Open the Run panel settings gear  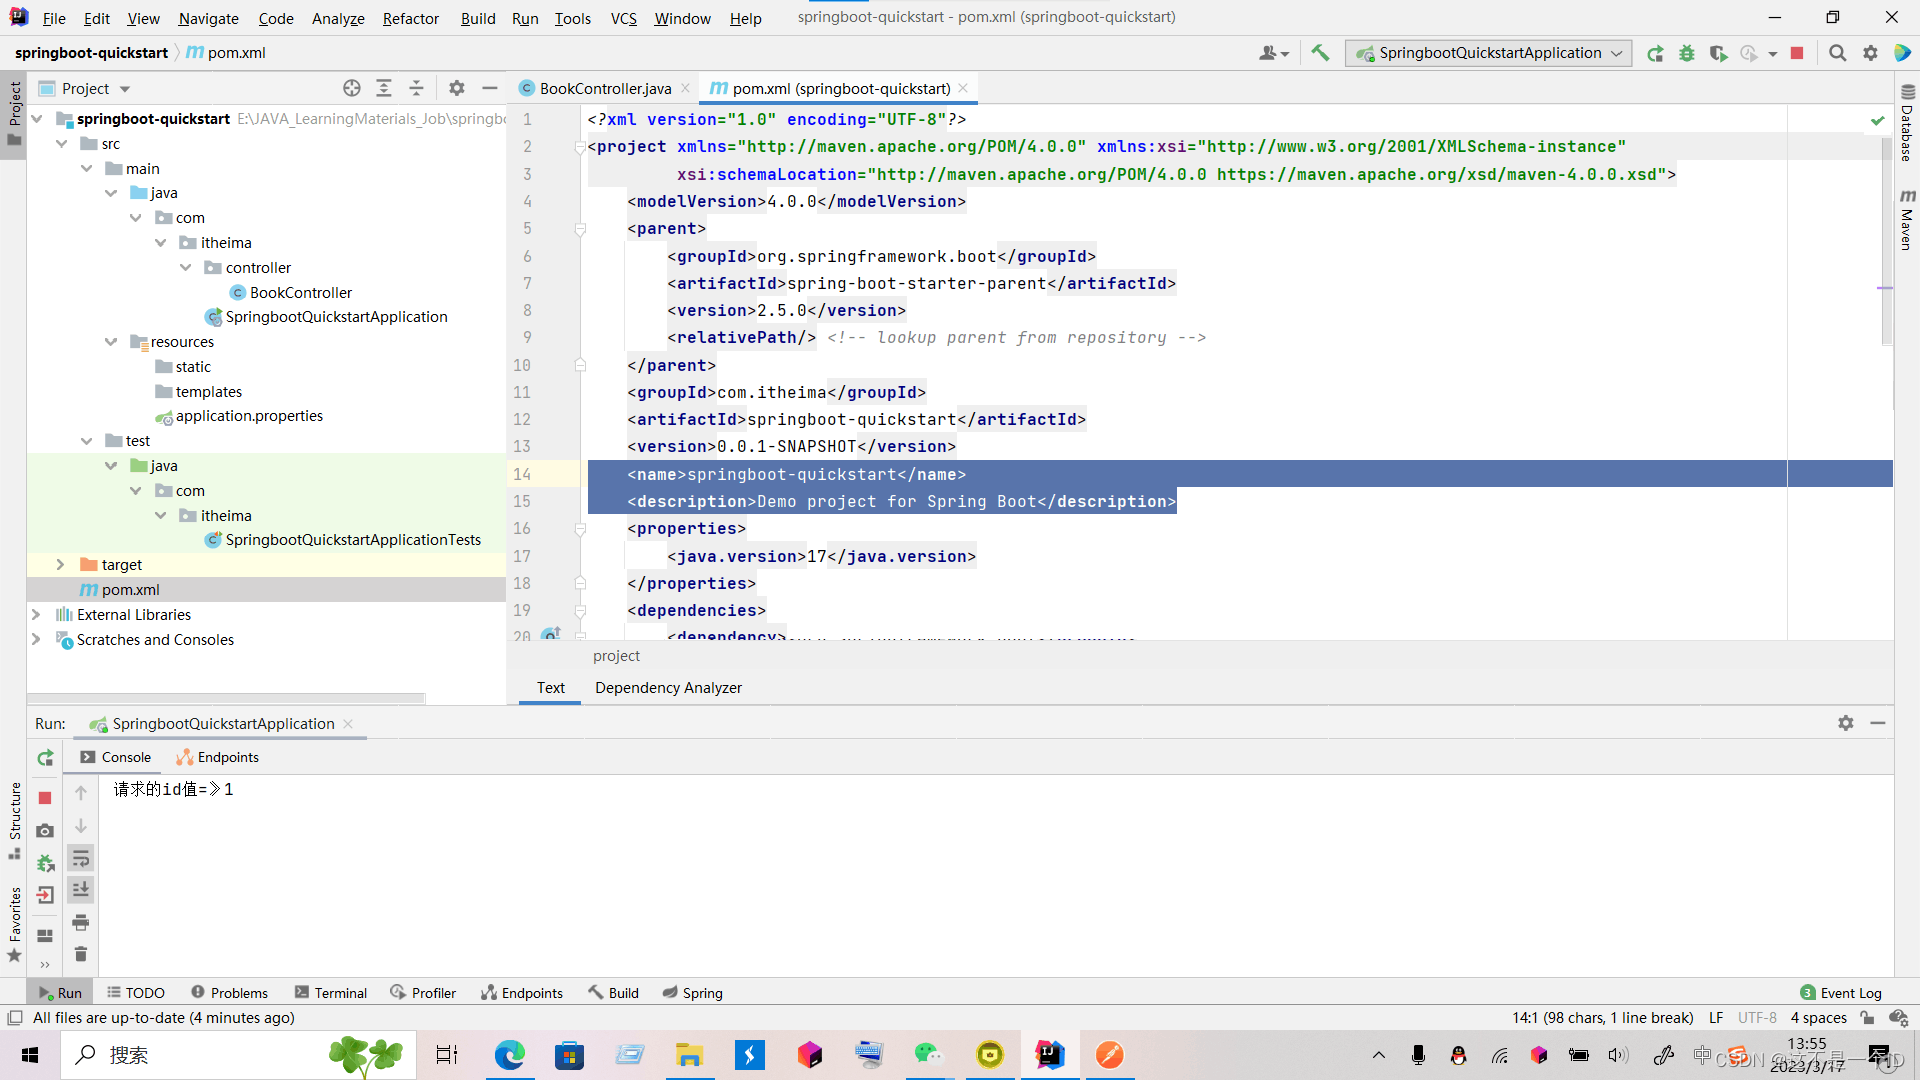(x=1846, y=723)
